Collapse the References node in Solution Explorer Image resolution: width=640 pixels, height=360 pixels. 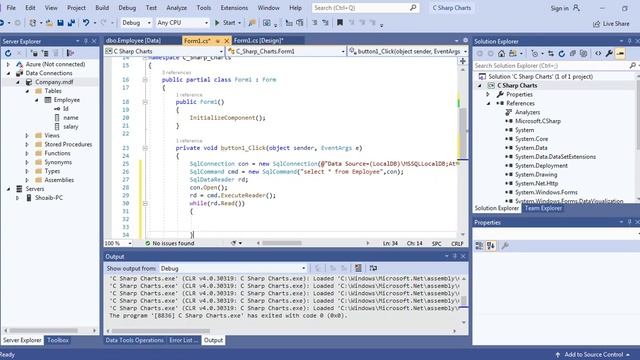tap(488, 104)
